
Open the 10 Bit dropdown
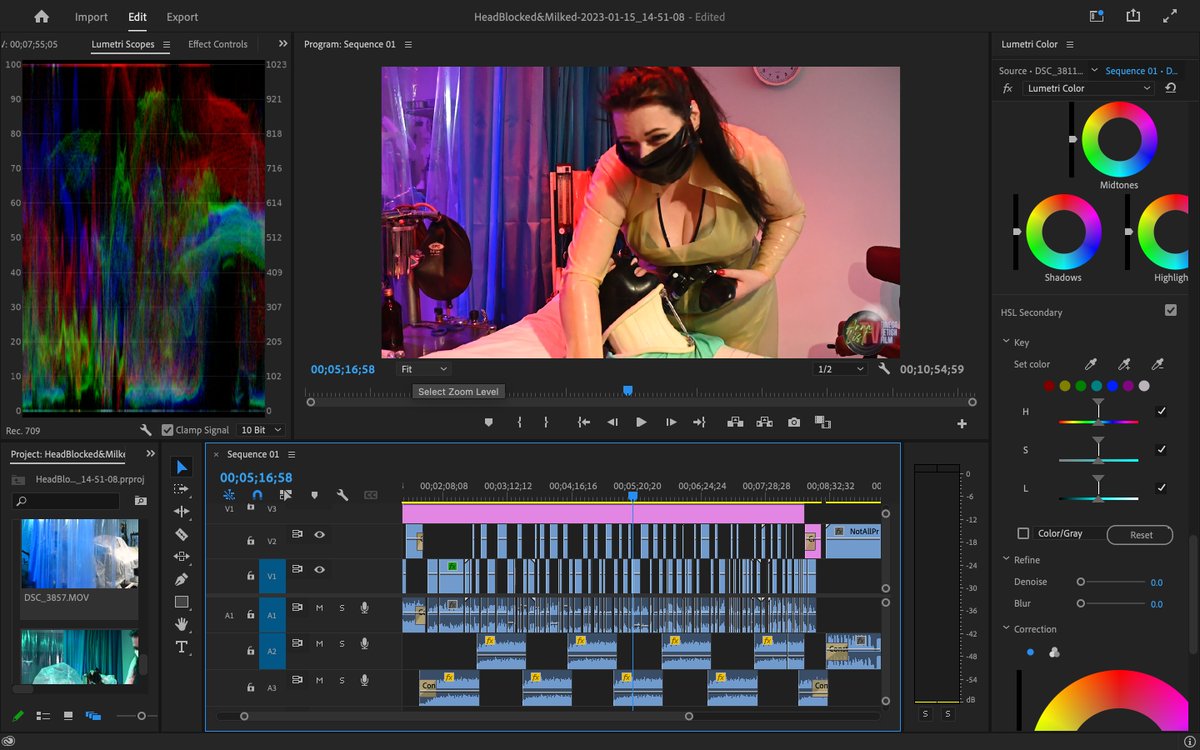(x=260, y=430)
